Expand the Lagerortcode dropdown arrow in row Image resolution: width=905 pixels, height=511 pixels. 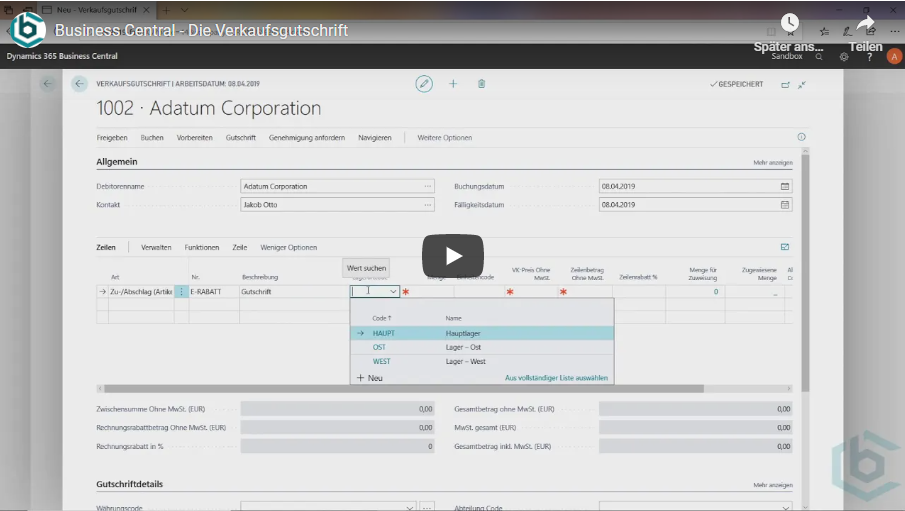(393, 292)
